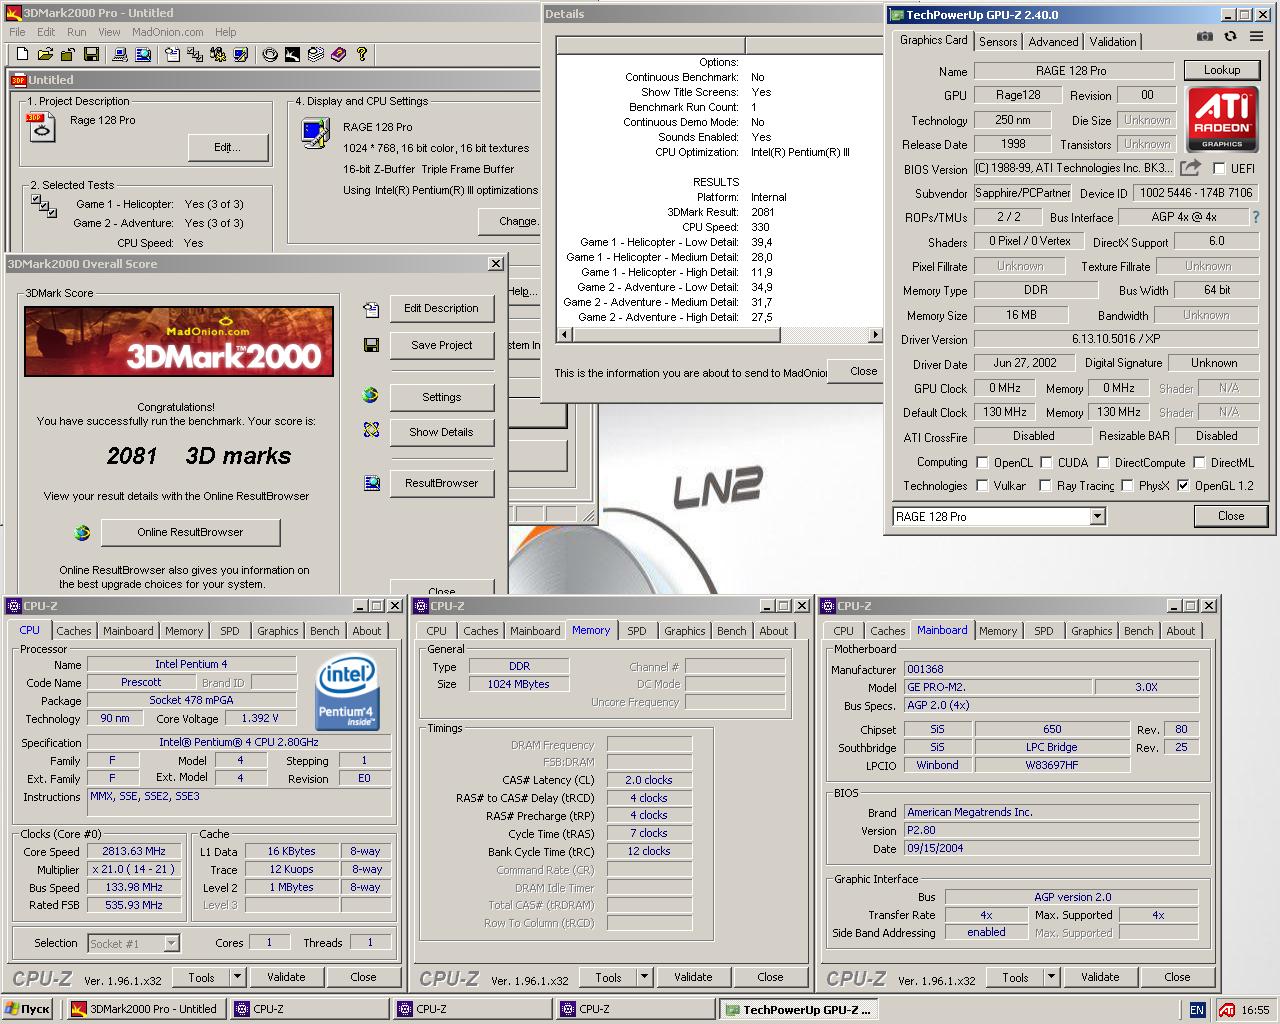
Task: Click the benchmark ring toolbar icon
Action: pos(269,54)
